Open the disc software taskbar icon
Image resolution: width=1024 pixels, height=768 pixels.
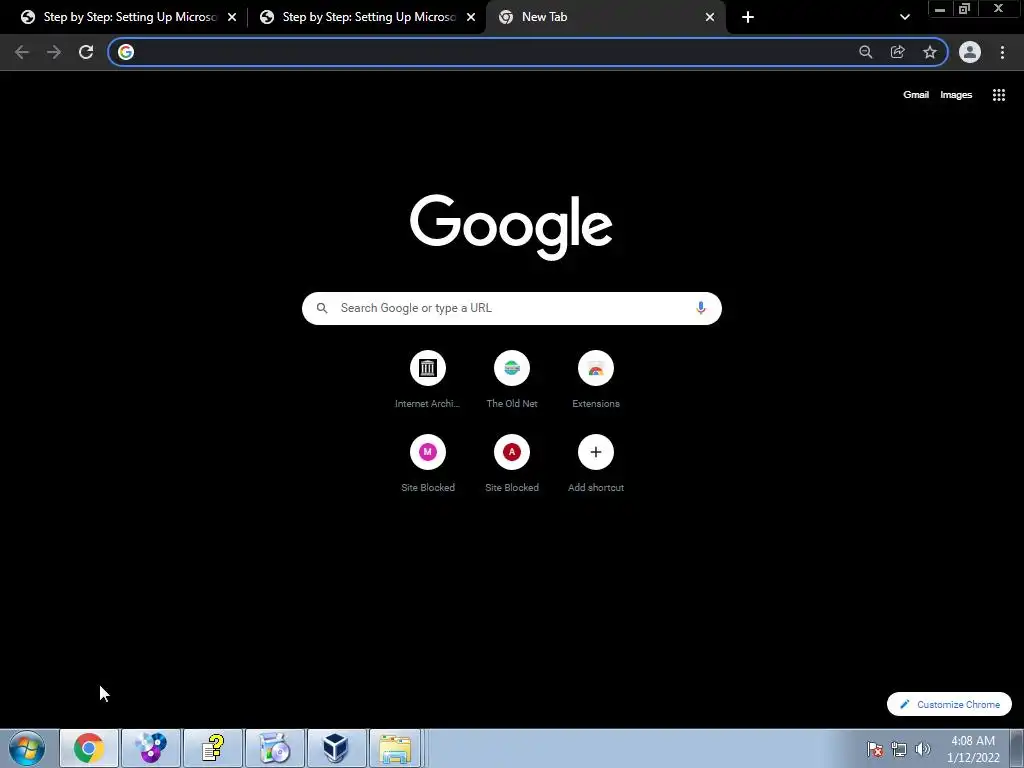tap(275, 748)
